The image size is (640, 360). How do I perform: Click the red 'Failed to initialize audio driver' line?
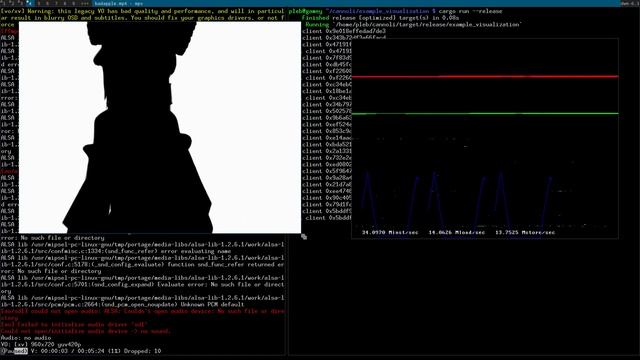click(x=74, y=324)
